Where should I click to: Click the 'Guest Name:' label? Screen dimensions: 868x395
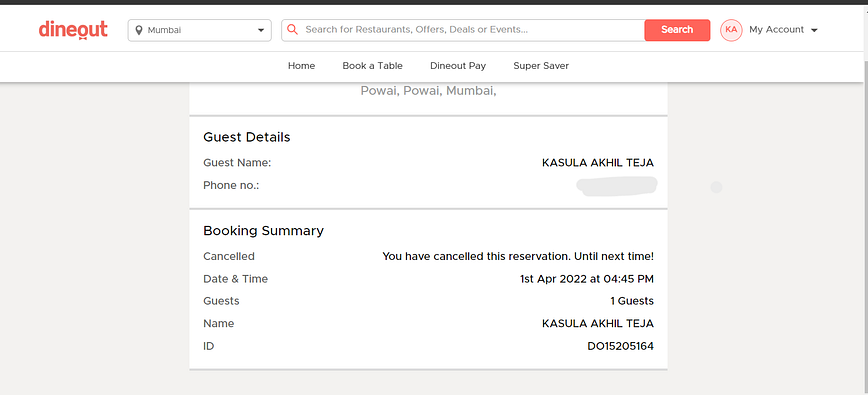237,163
